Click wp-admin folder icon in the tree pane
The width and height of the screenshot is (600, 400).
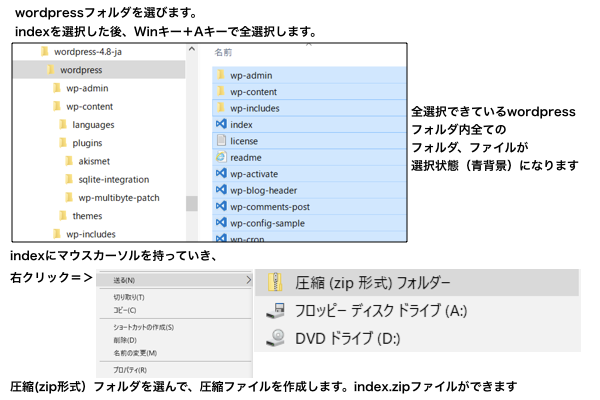coord(57,88)
